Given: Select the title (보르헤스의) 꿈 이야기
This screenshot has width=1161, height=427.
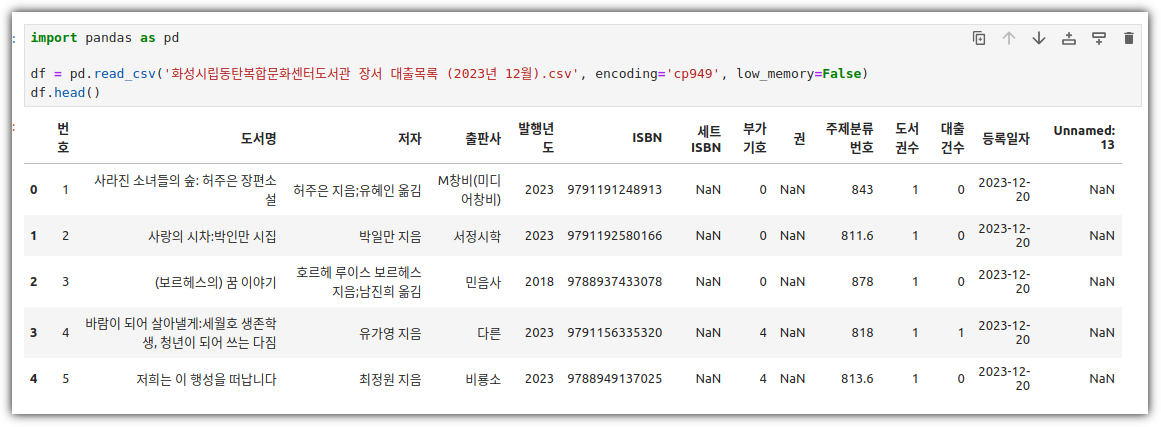Looking at the screenshot, I should 215,282.
